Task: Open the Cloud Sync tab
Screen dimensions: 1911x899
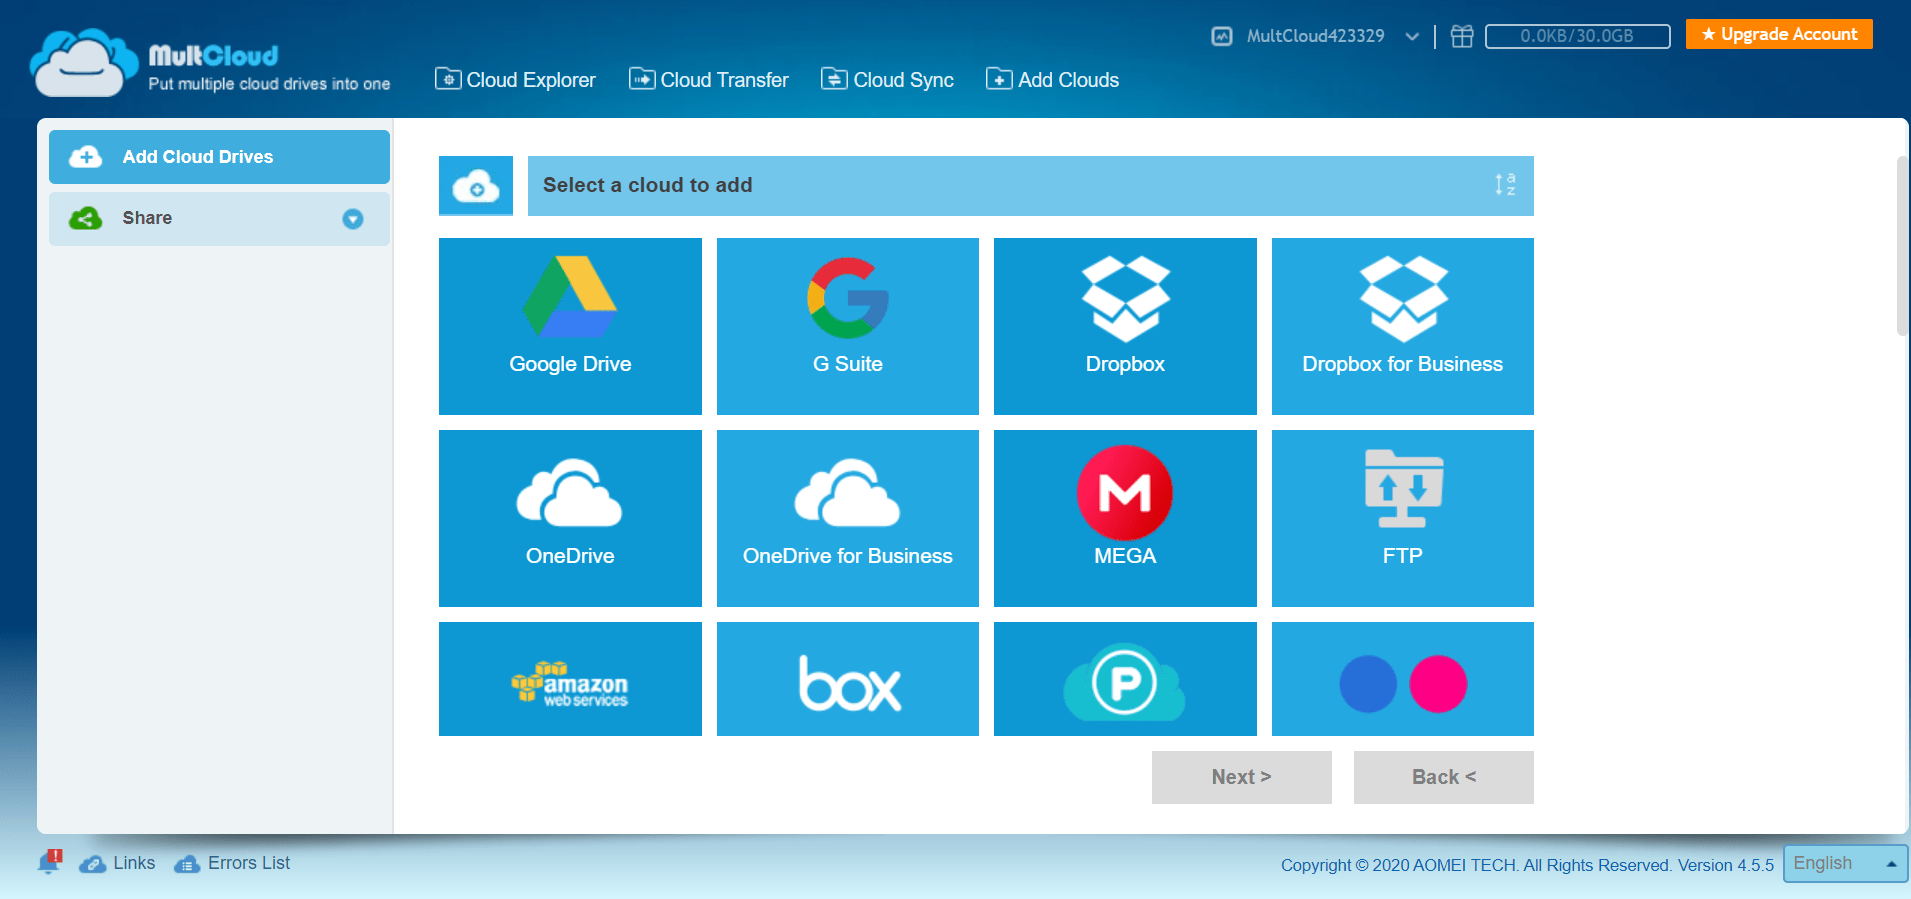Action: [887, 80]
